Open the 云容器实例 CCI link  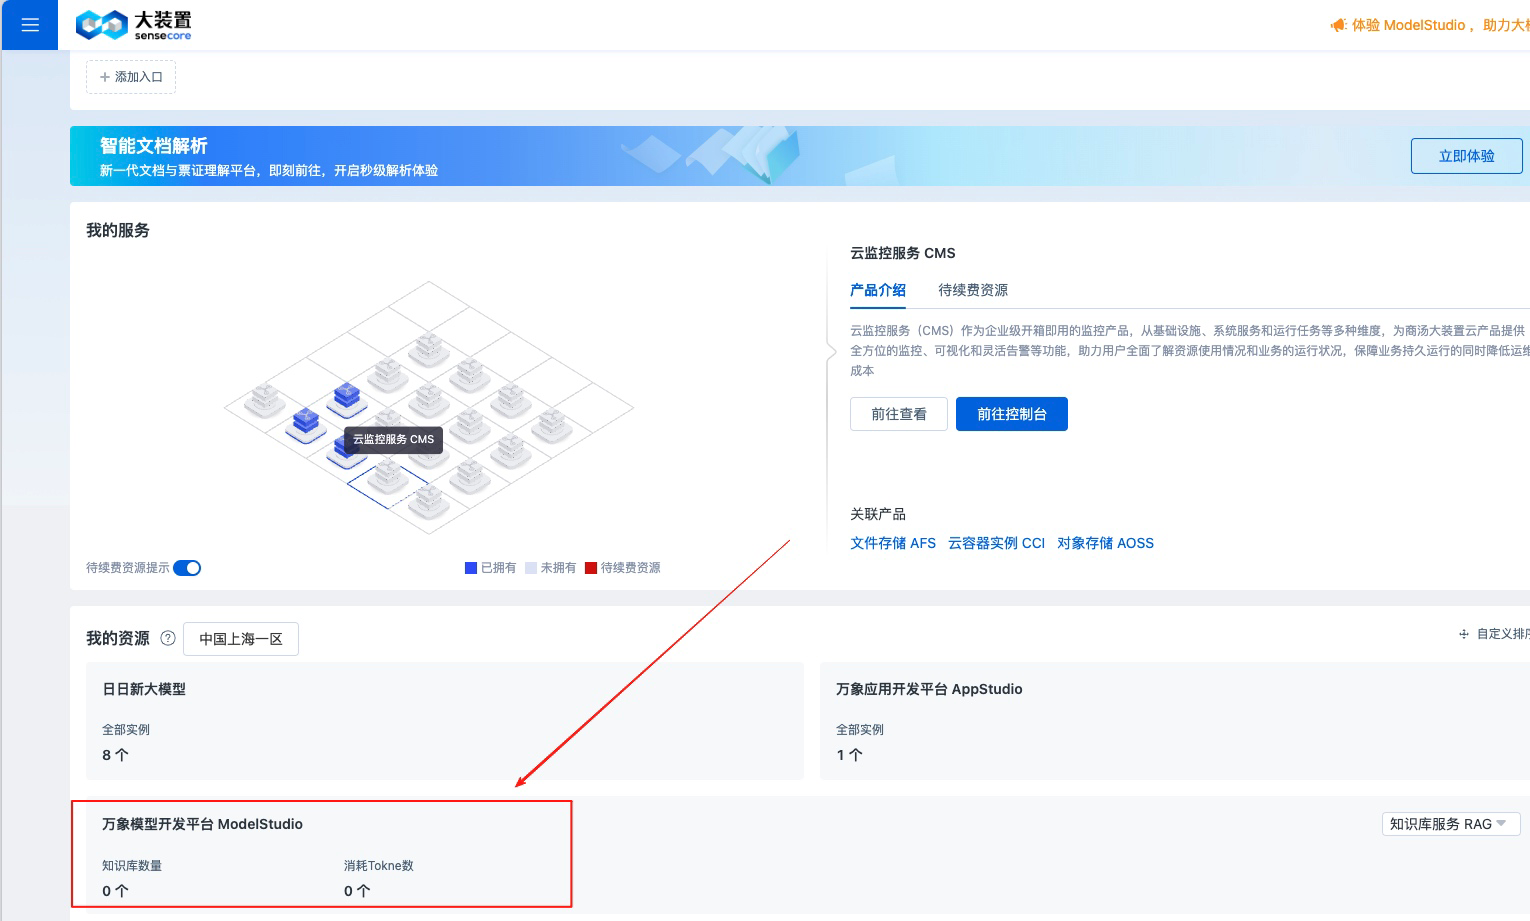click(995, 543)
